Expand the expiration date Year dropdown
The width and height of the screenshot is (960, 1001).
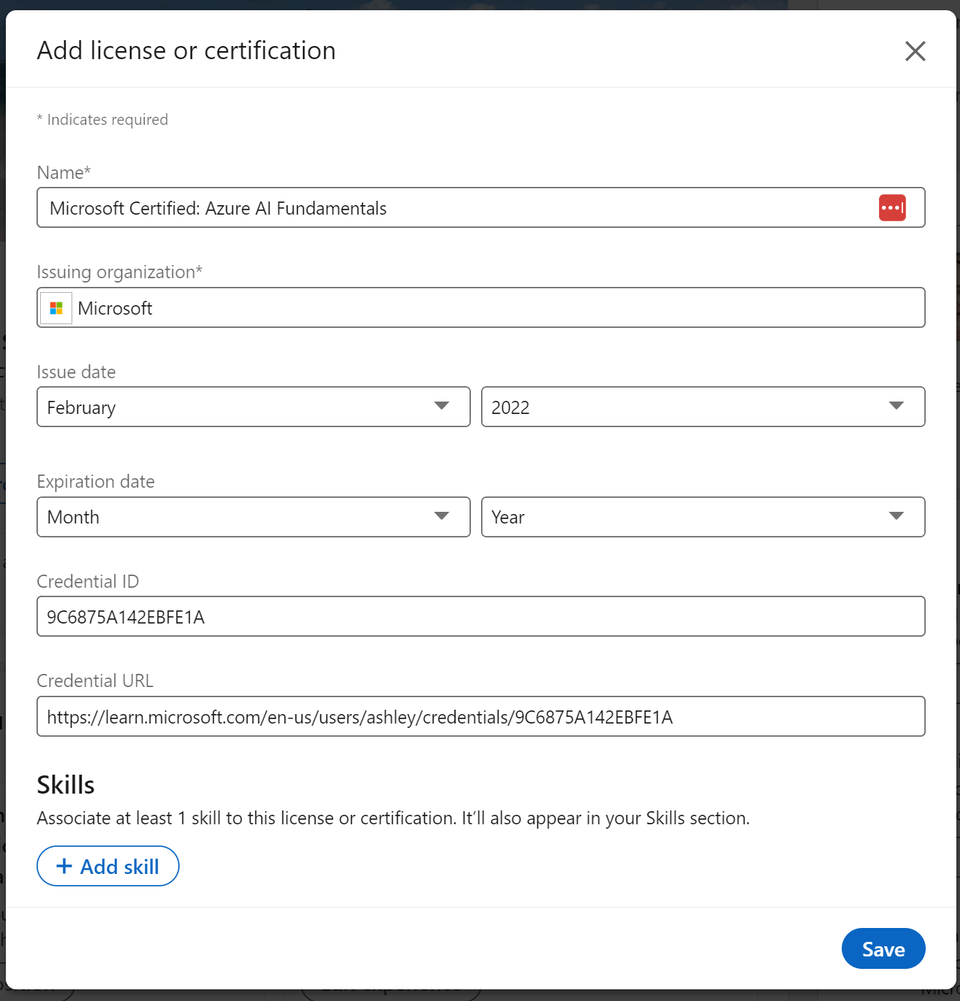point(703,516)
